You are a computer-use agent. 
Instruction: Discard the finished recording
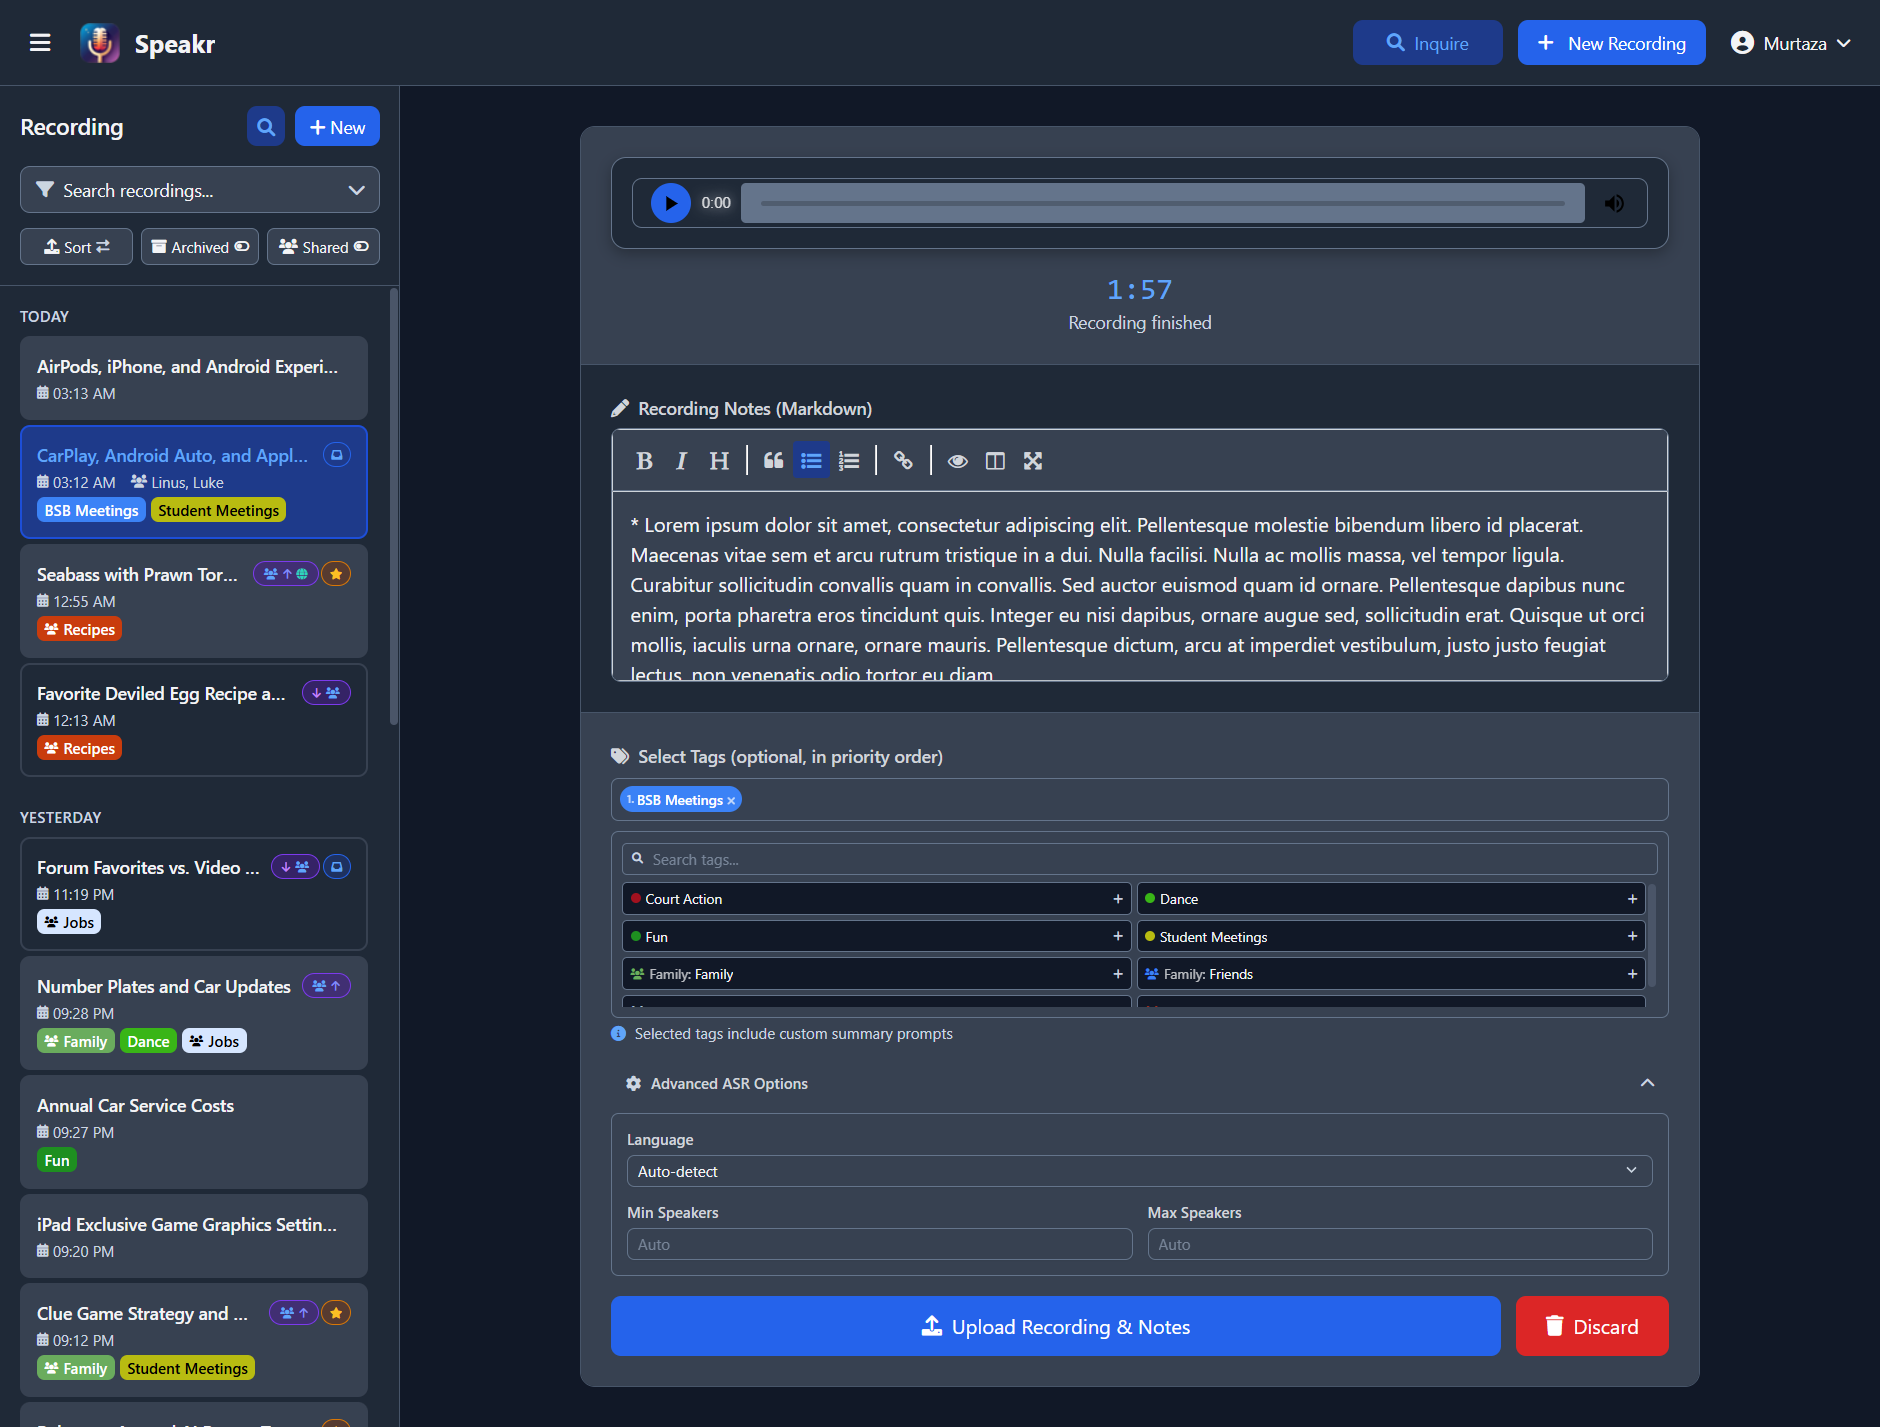coord(1591,1326)
